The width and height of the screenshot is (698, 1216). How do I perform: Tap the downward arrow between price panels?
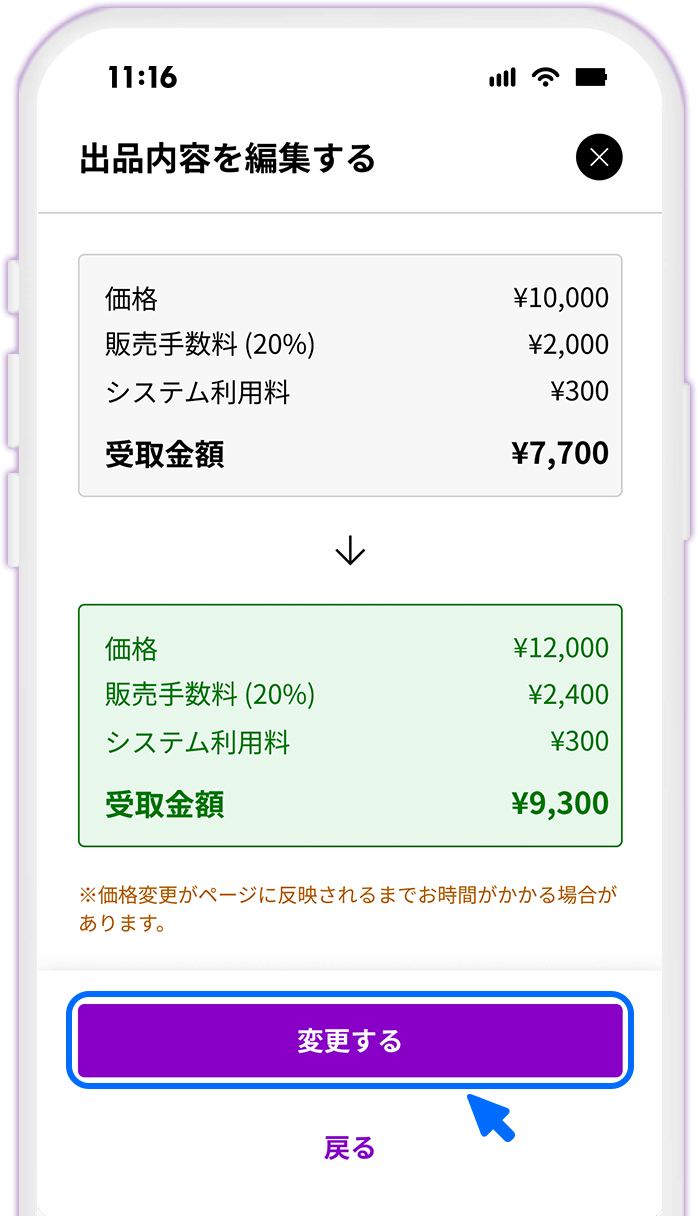click(x=349, y=548)
